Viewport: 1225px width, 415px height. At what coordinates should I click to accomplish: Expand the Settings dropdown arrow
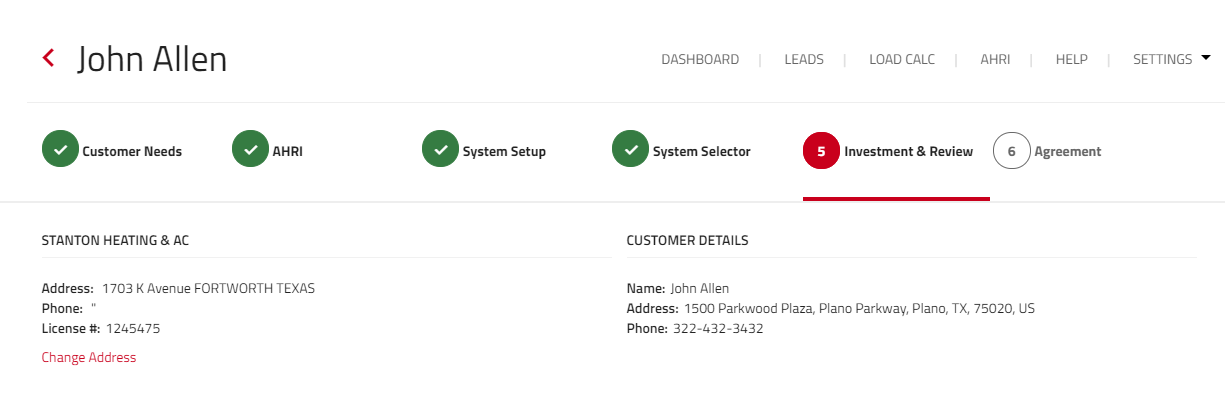(1205, 58)
